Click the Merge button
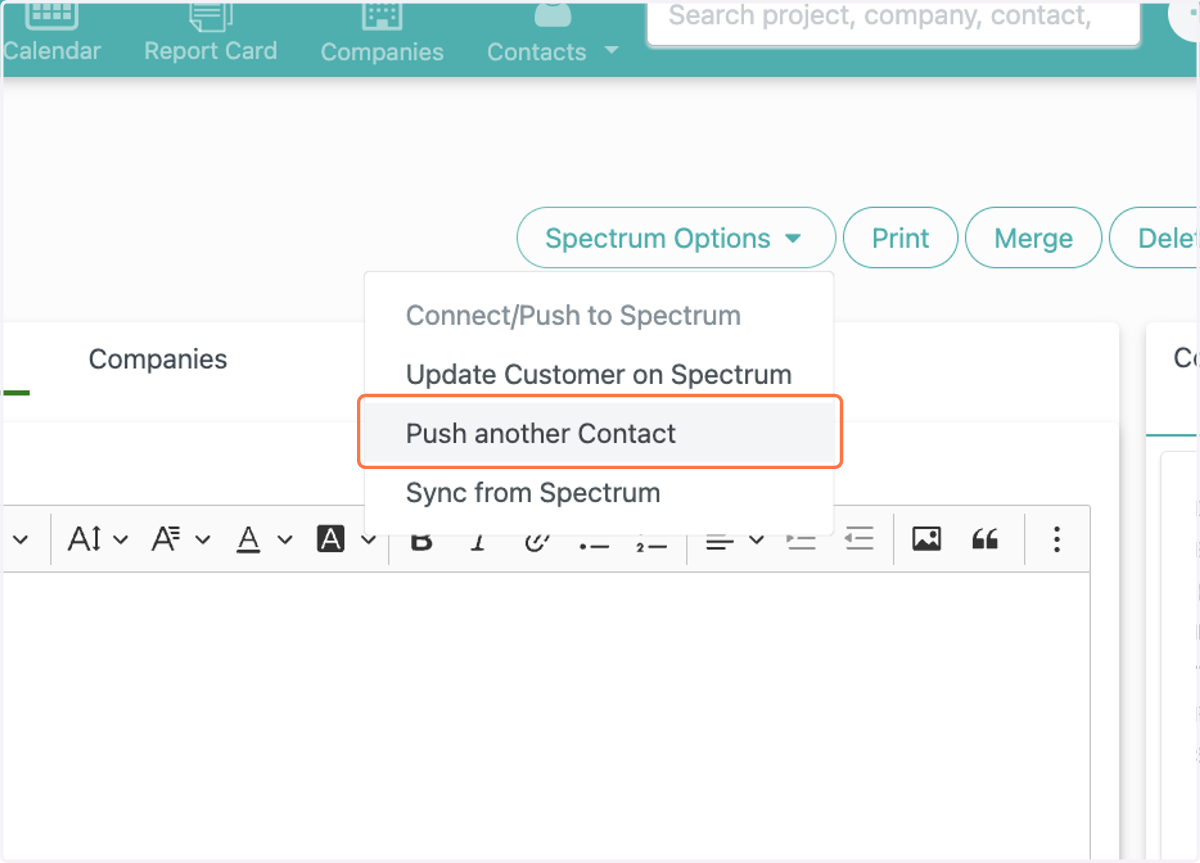Screen dimensions: 1200x863 (1033, 238)
